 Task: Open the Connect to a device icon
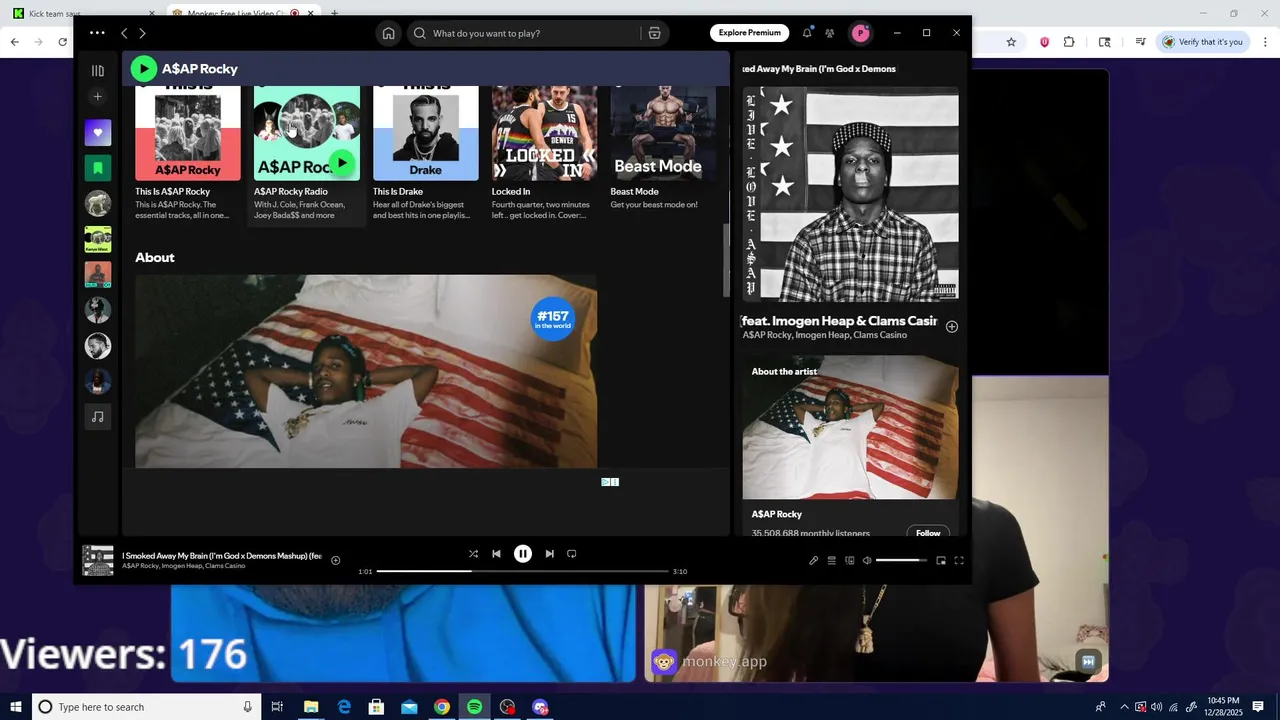(850, 560)
